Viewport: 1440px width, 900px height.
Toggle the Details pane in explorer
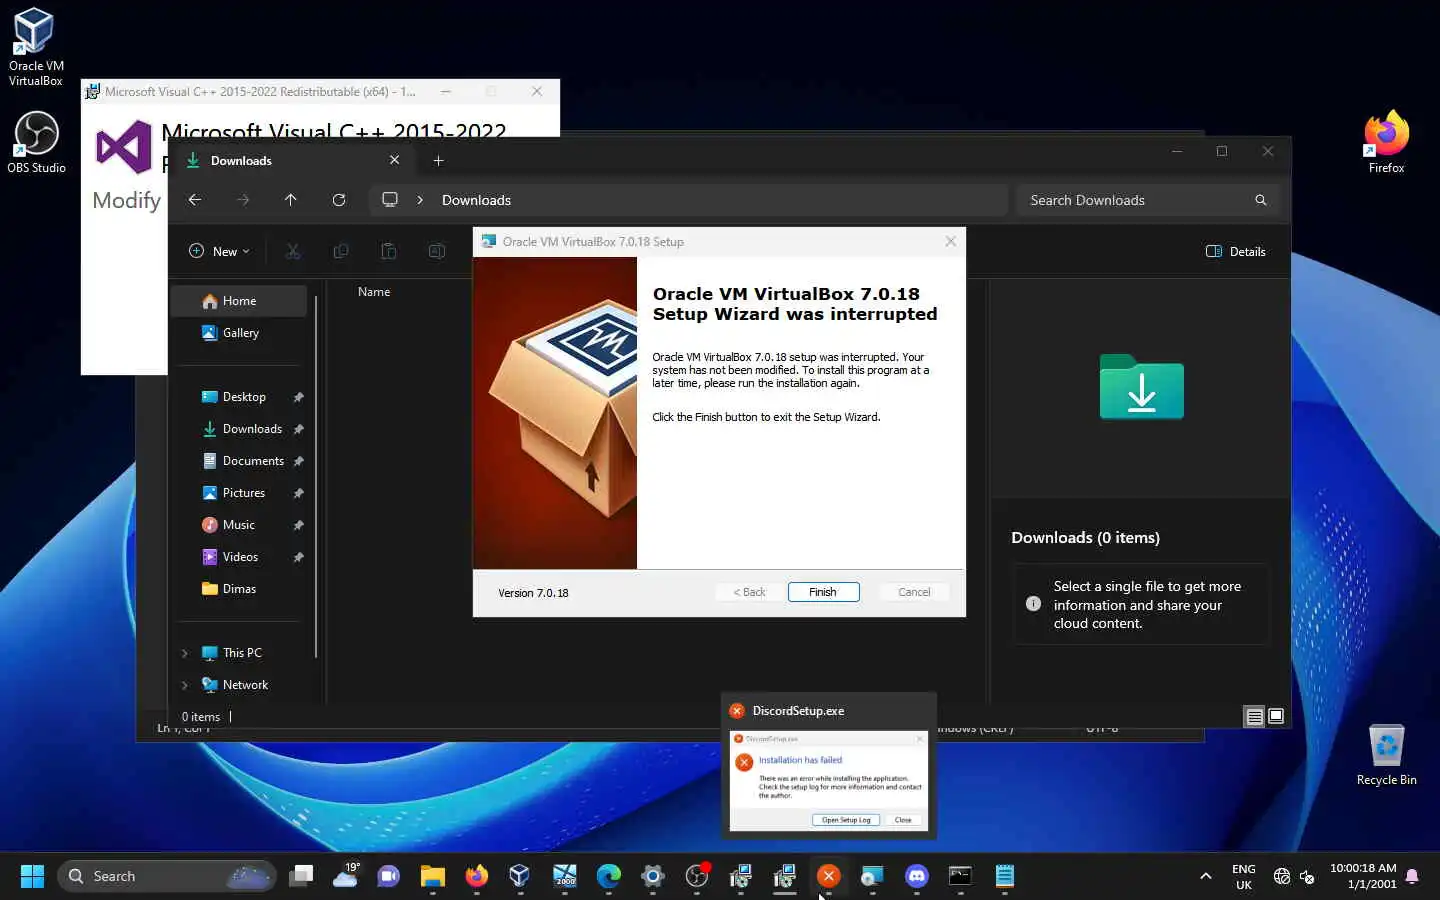[1236, 251]
